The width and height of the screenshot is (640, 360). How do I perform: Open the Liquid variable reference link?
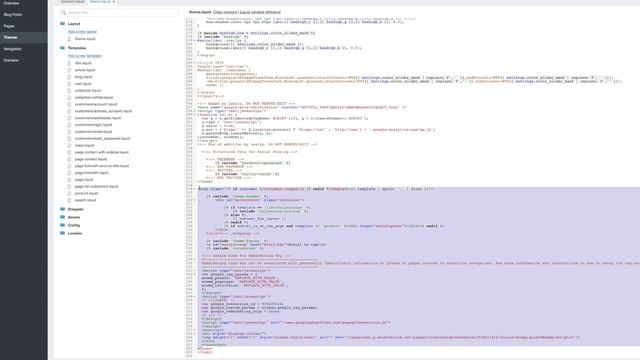coord(260,12)
